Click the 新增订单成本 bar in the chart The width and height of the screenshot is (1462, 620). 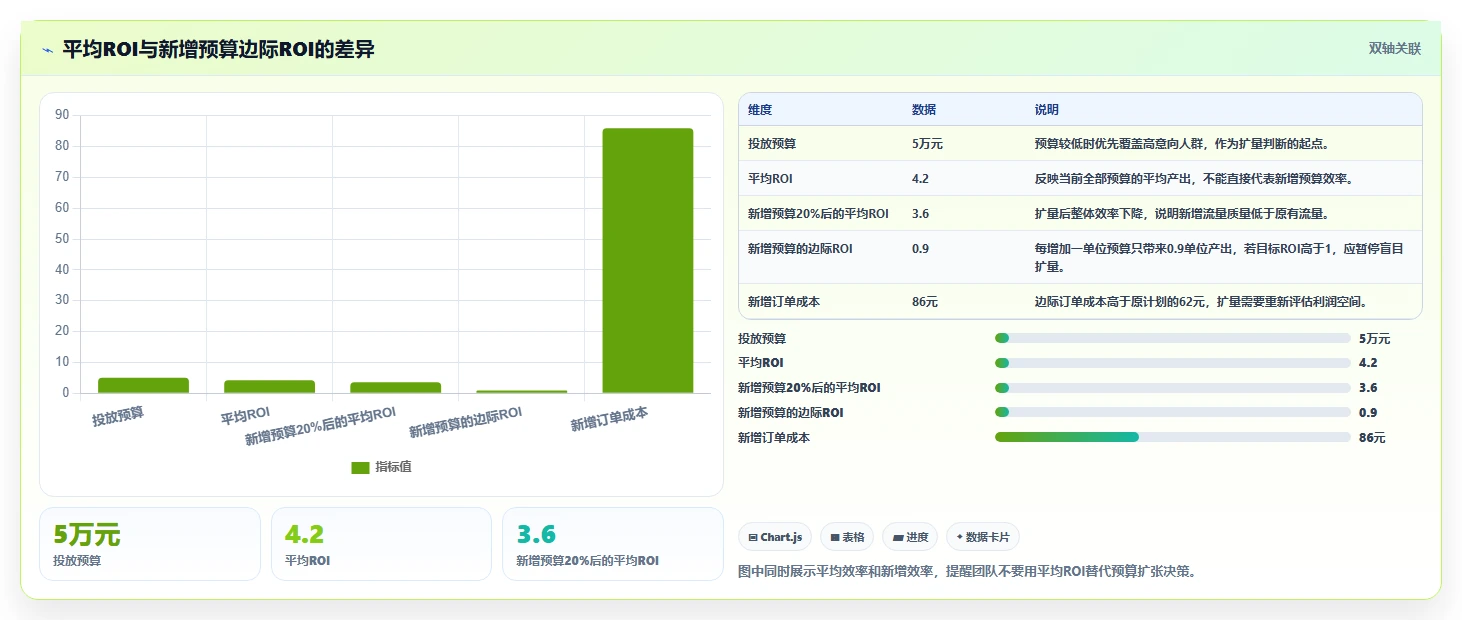[647, 260]
